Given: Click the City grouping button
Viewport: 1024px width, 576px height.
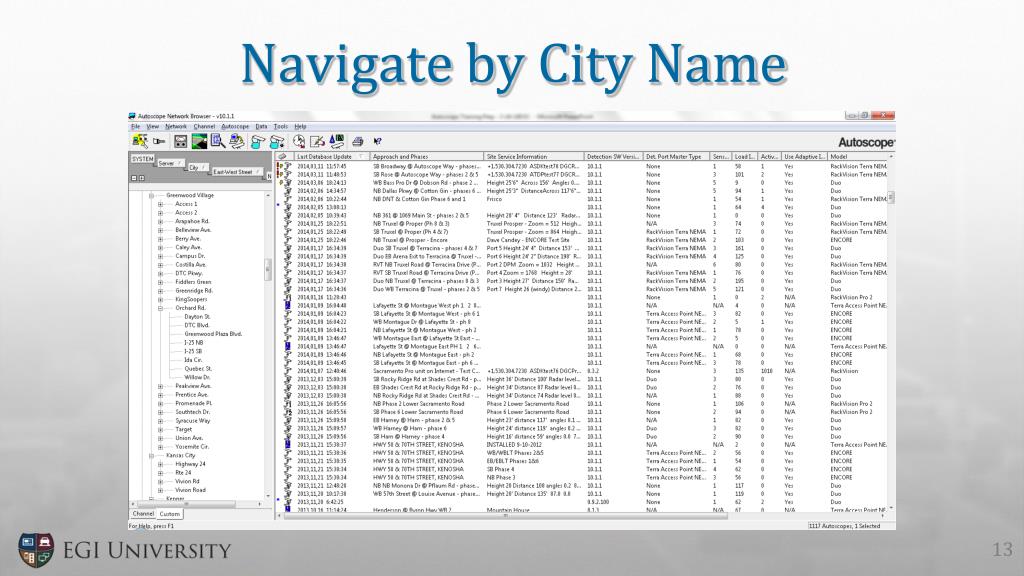Looking at the screenshot, I should (197, 168).
